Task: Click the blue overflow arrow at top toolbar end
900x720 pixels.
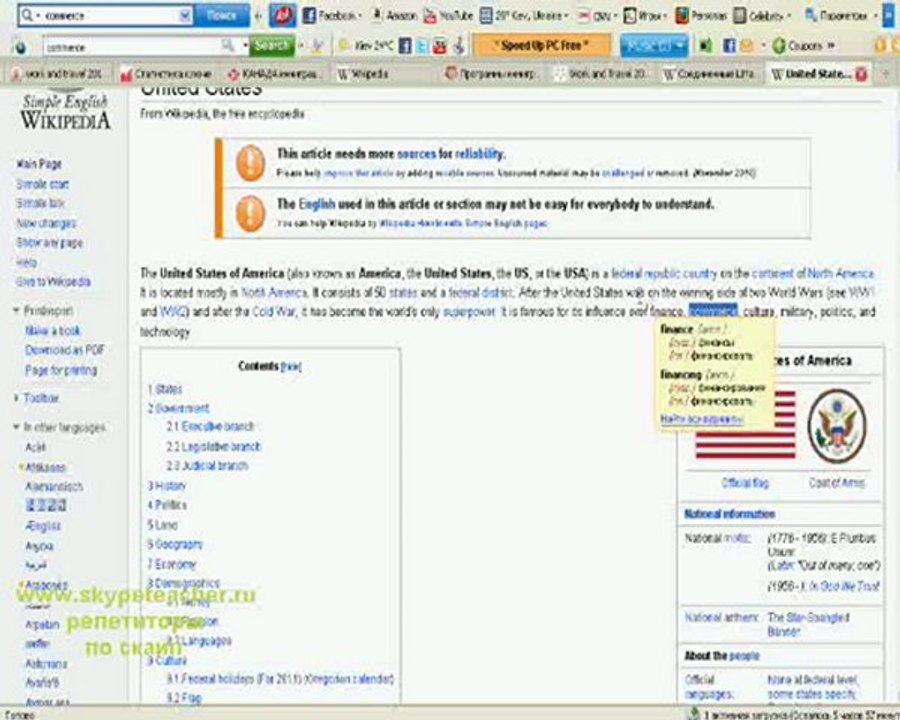Action: [889, 16]
